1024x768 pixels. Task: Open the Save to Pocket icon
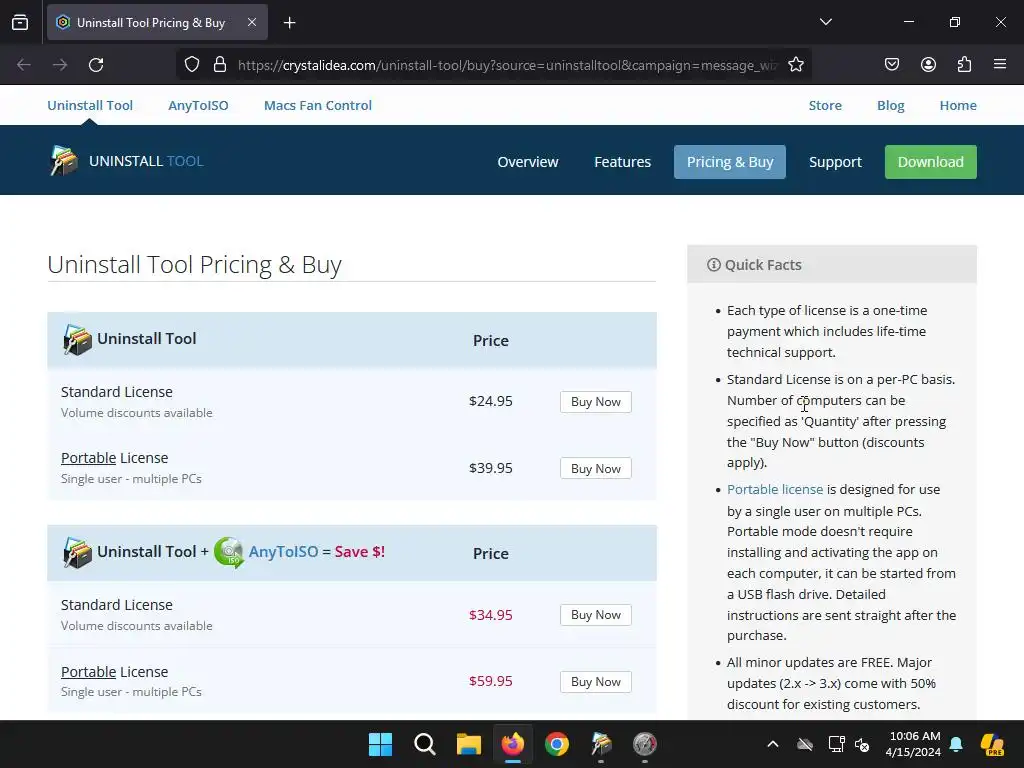891,64
